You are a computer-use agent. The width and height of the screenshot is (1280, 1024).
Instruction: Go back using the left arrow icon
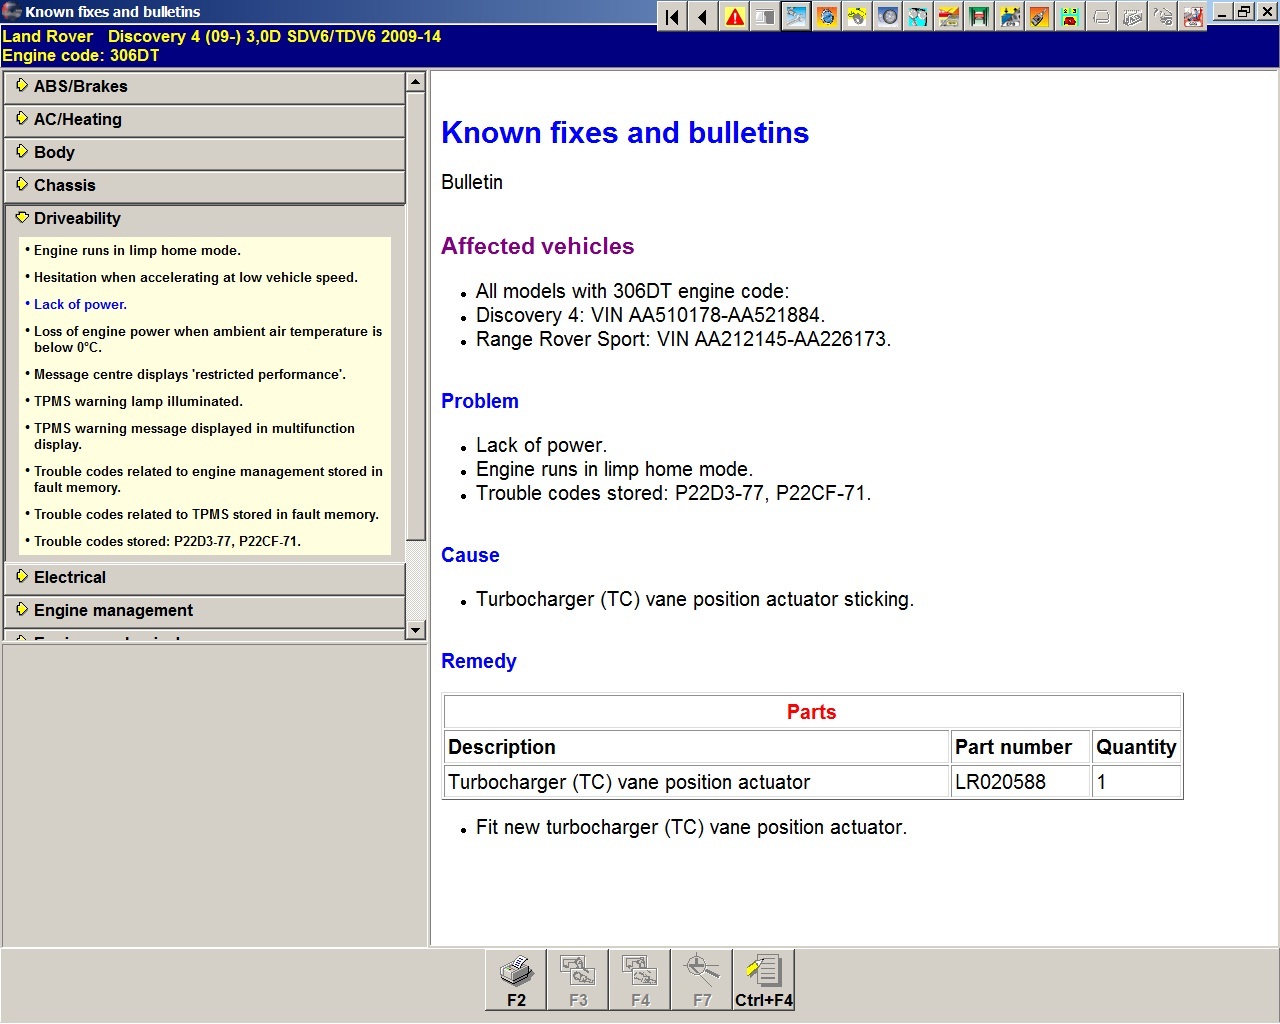(704, 17)
